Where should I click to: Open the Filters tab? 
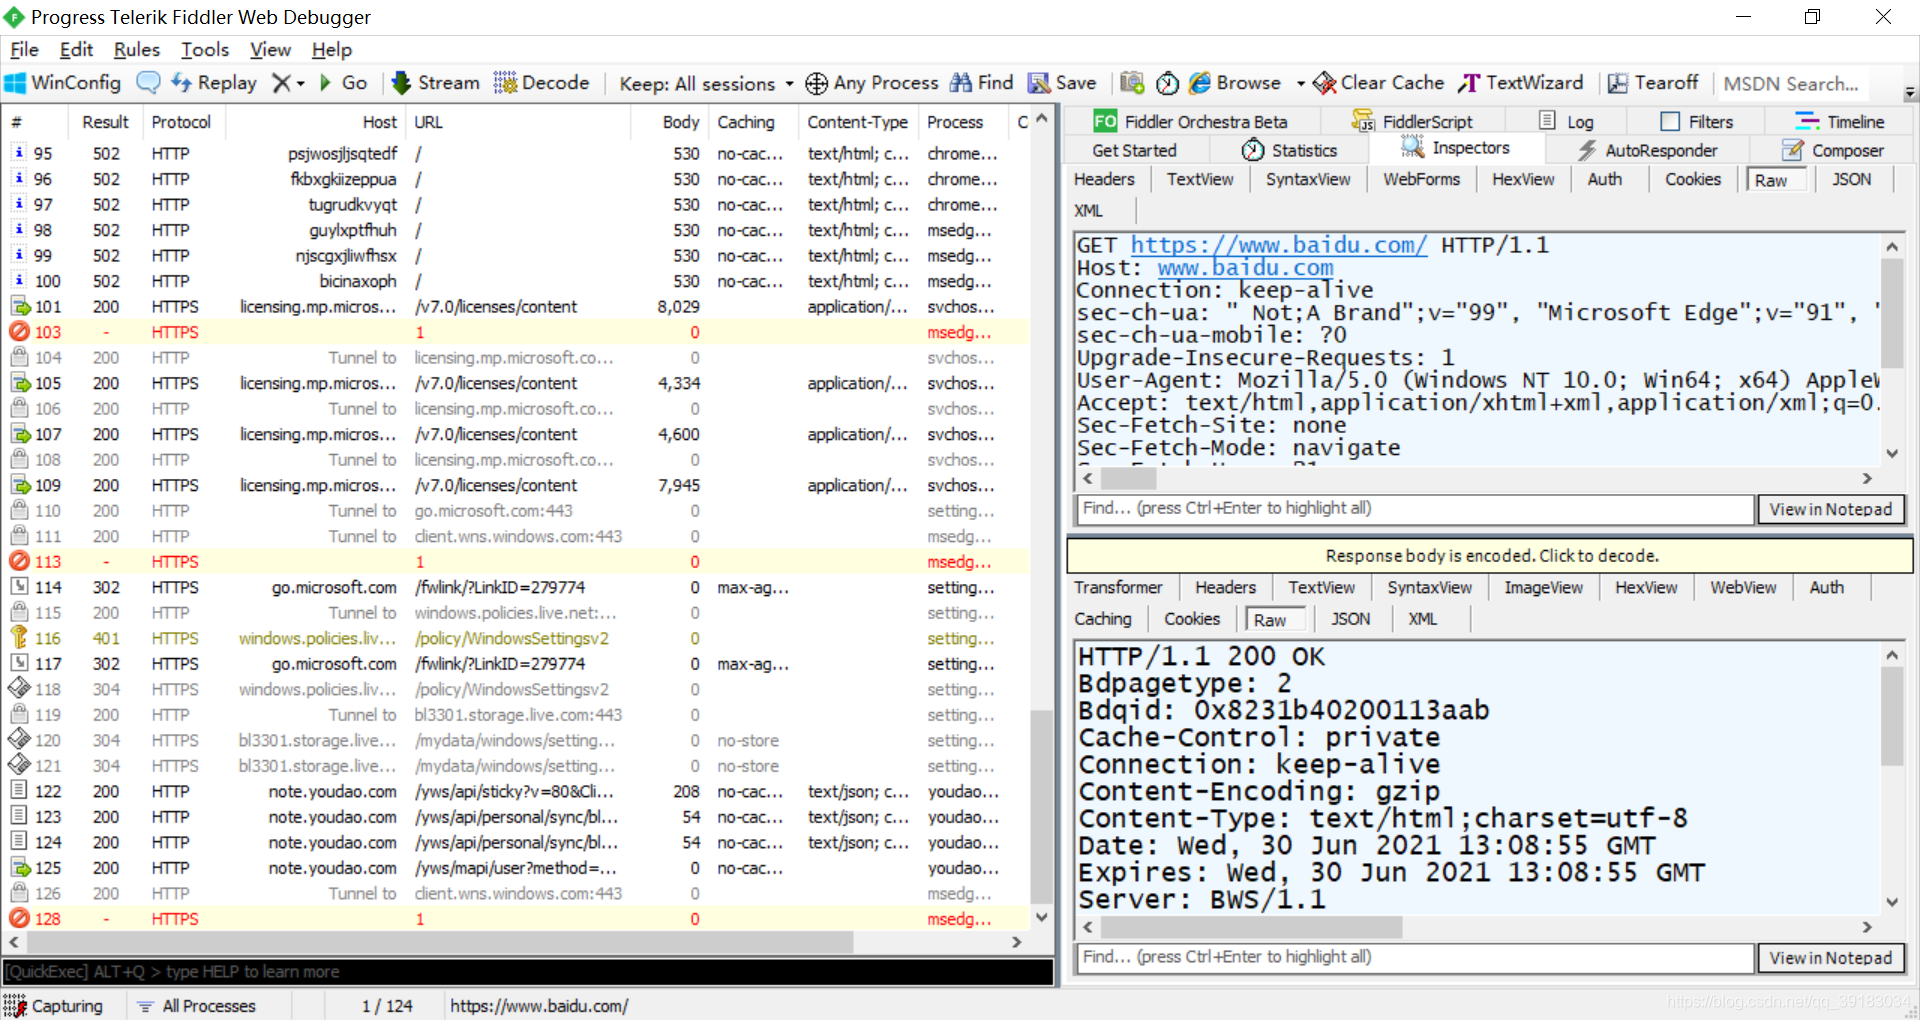click(1696, 122)
